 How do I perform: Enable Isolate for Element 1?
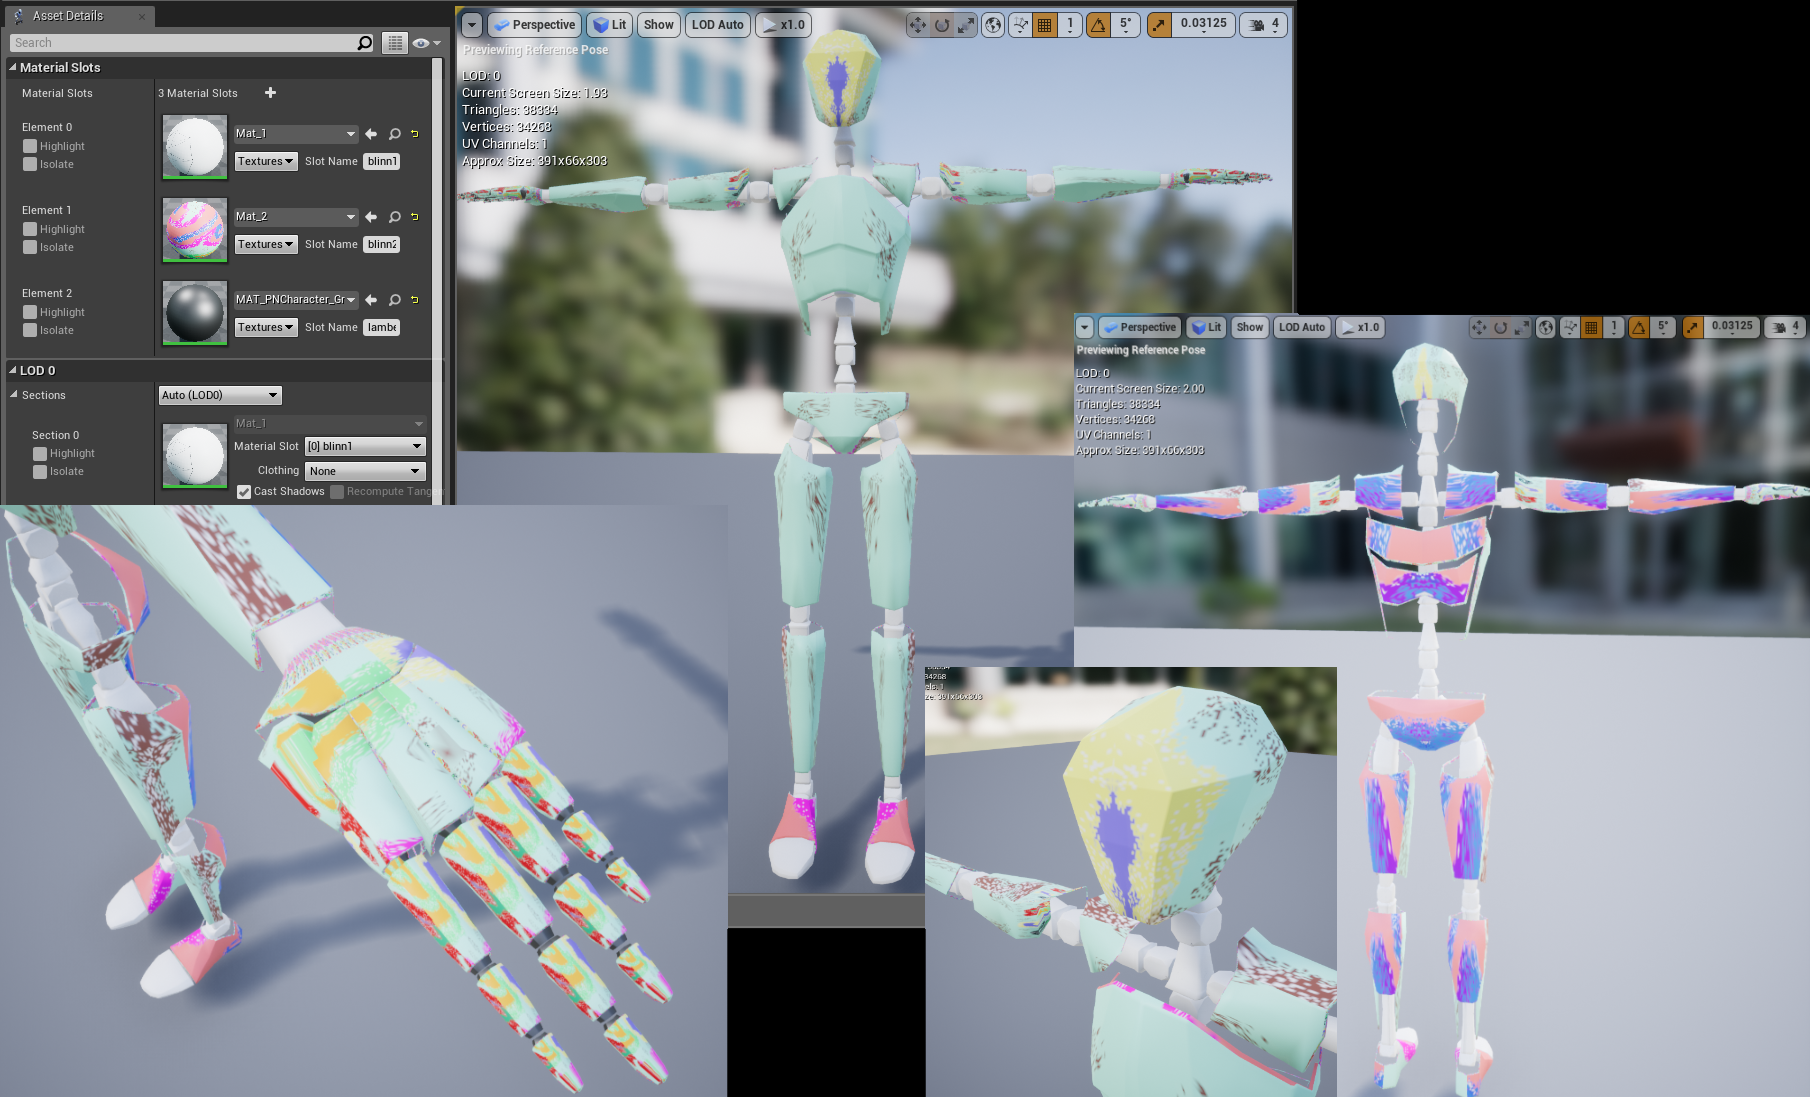tap(30, 247)
